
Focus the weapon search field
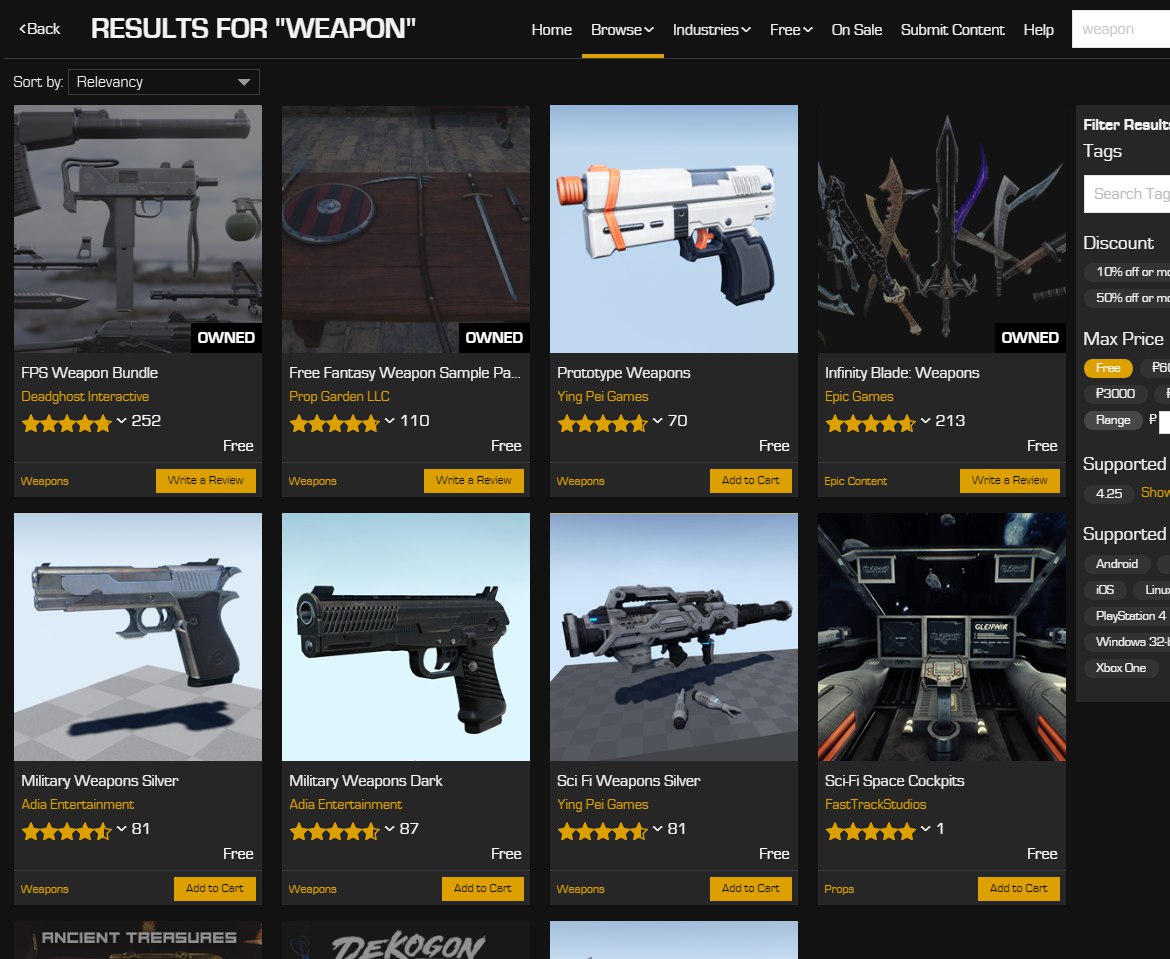(x=1120, y=29)
